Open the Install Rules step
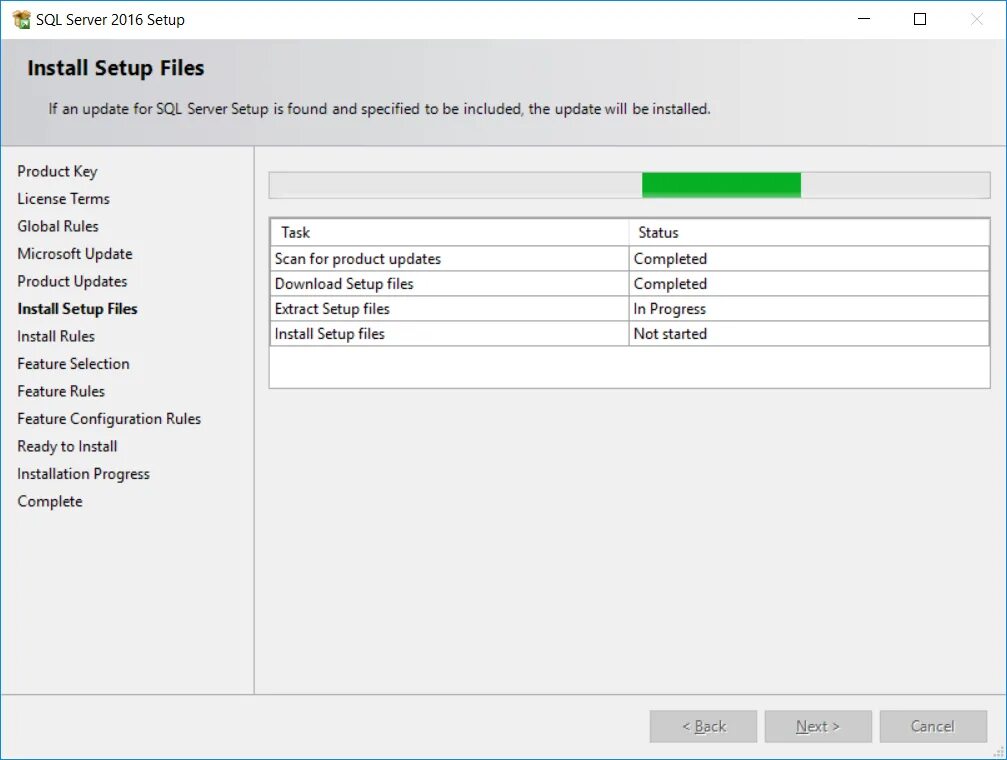Screen dimensions: 1007x760 coord(55,336)
